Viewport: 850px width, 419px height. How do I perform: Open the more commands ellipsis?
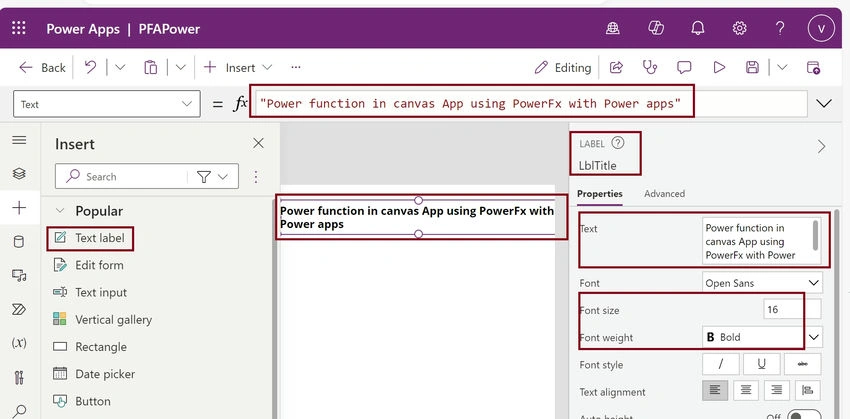pyautogui.click(x=295, y=67)
